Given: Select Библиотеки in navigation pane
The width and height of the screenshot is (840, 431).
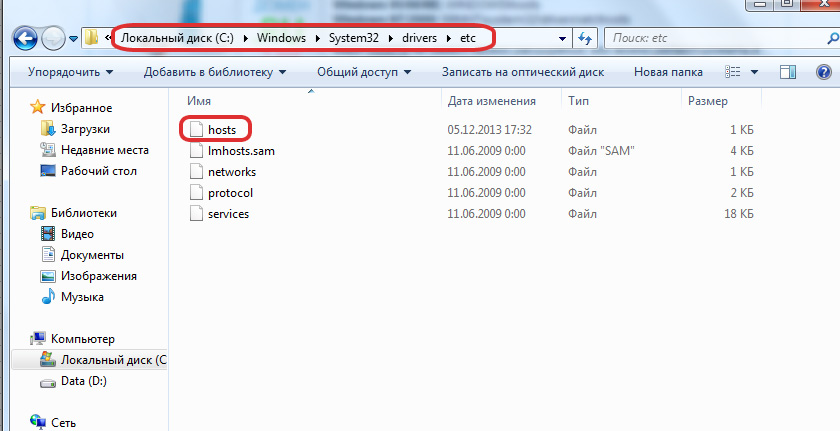Looking at the screenshot, I should pyautogui.click(x=84, y=213).
